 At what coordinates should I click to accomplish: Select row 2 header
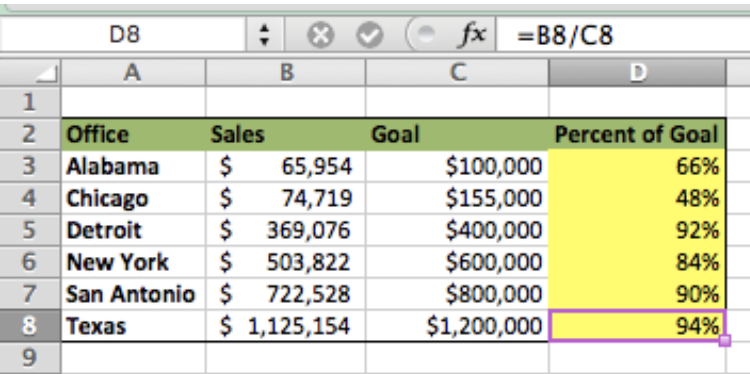[30, 134]
